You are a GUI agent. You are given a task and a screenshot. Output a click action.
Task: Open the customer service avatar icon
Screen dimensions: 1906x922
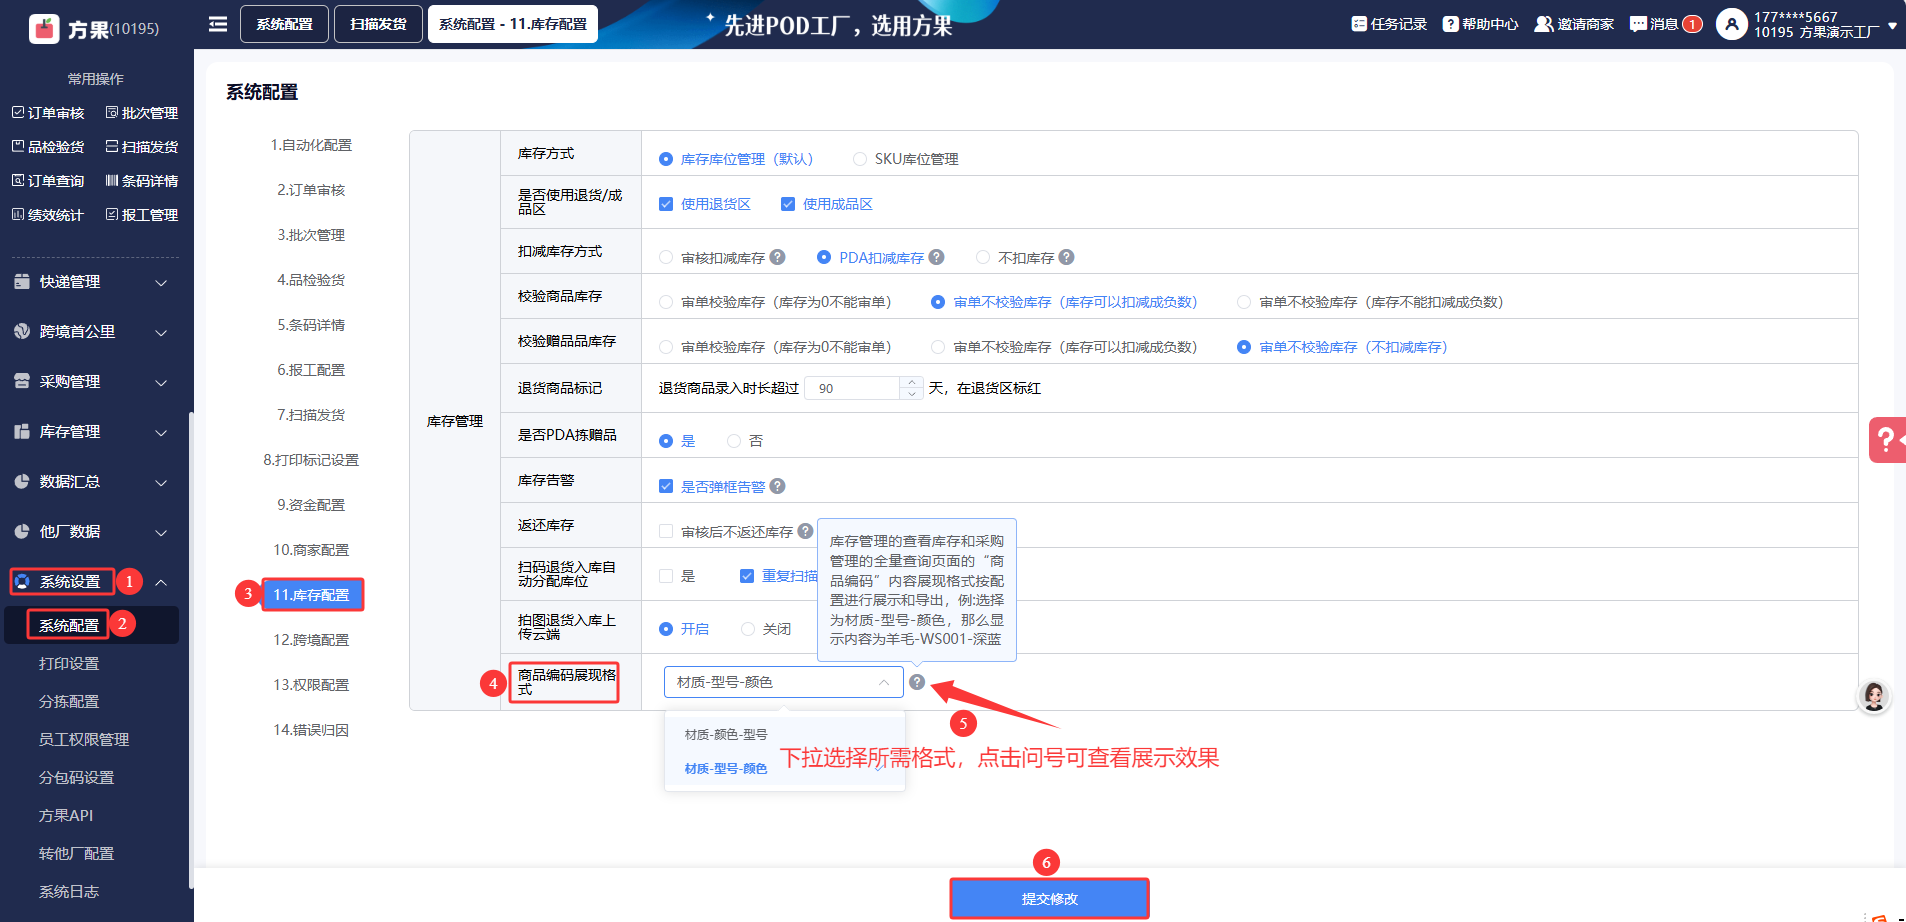(1873, 697)
